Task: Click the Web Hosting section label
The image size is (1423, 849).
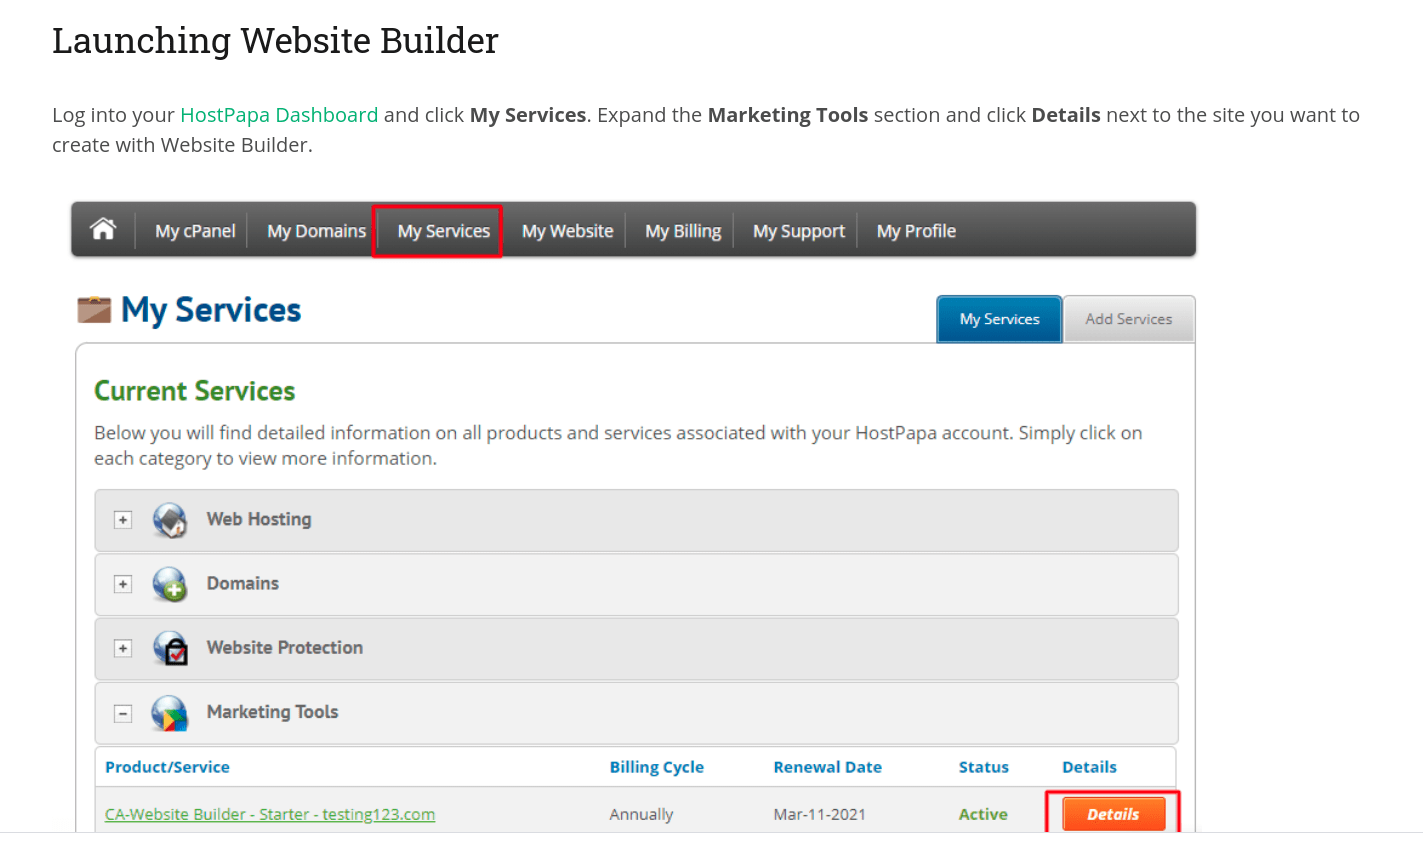Action: click(259, 519)
